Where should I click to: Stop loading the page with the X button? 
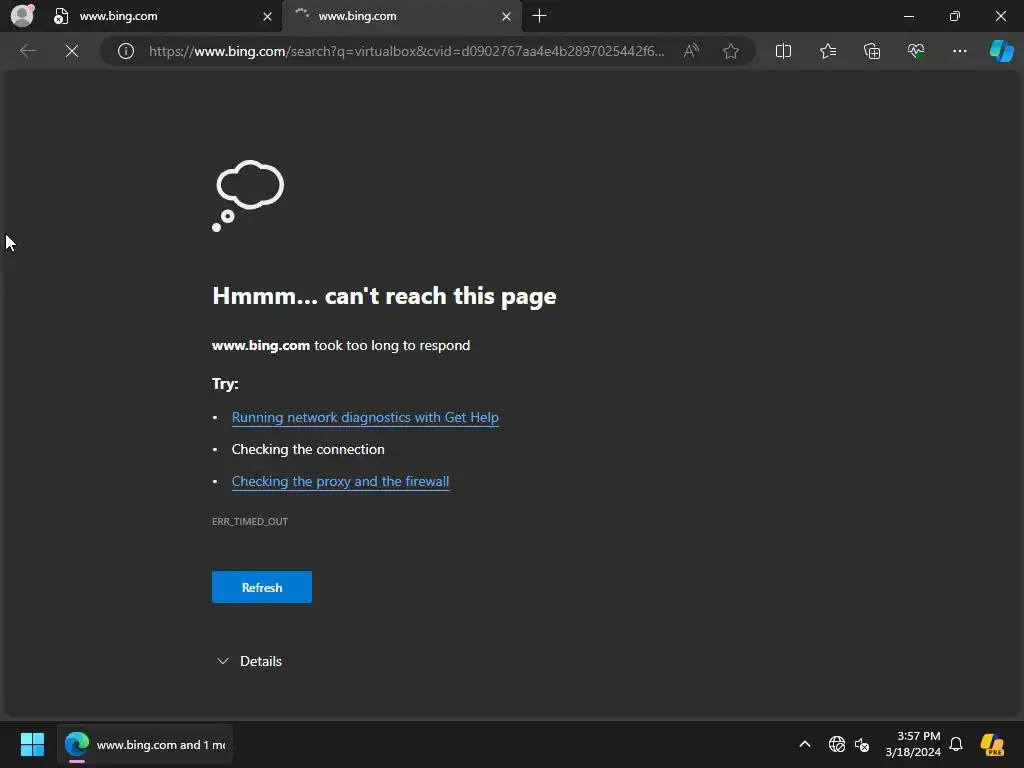(72, 51)
